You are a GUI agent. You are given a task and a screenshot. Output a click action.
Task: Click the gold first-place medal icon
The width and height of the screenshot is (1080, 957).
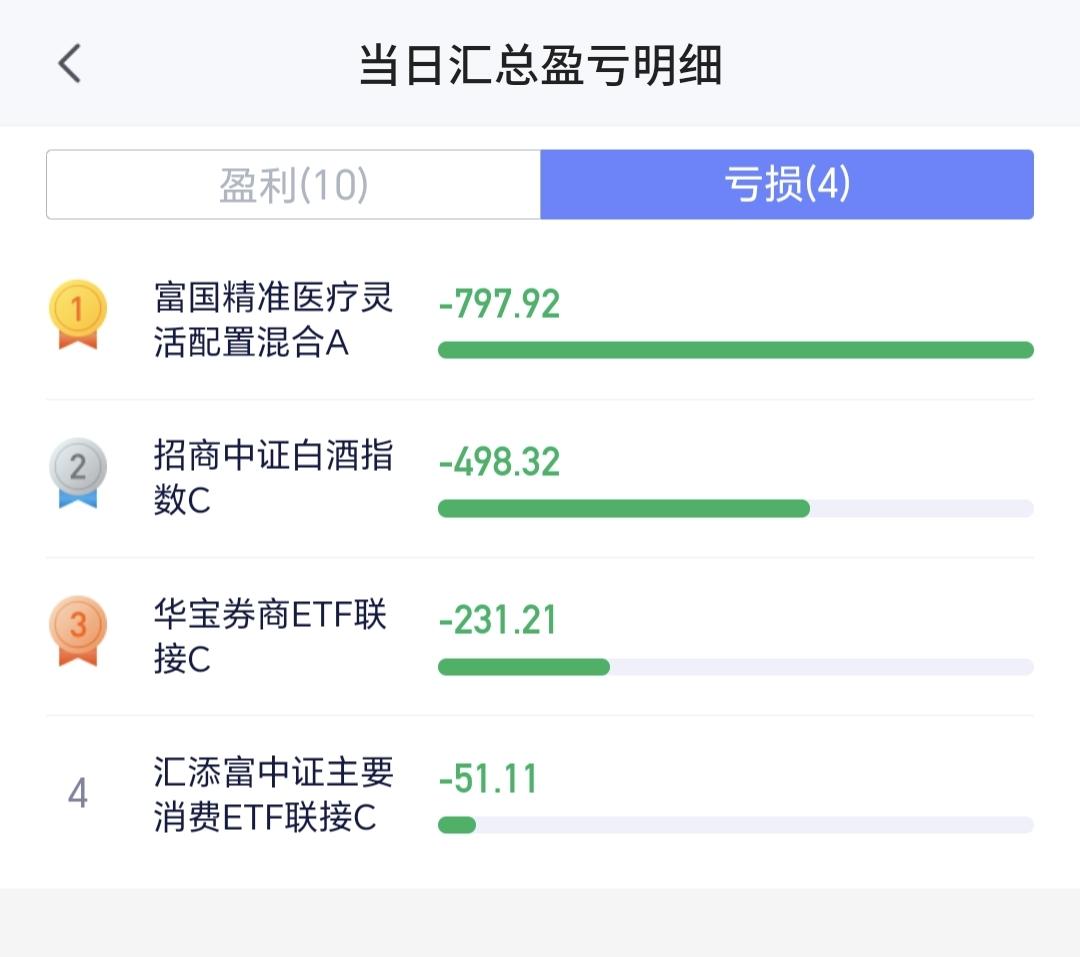[x=77, y=314]
